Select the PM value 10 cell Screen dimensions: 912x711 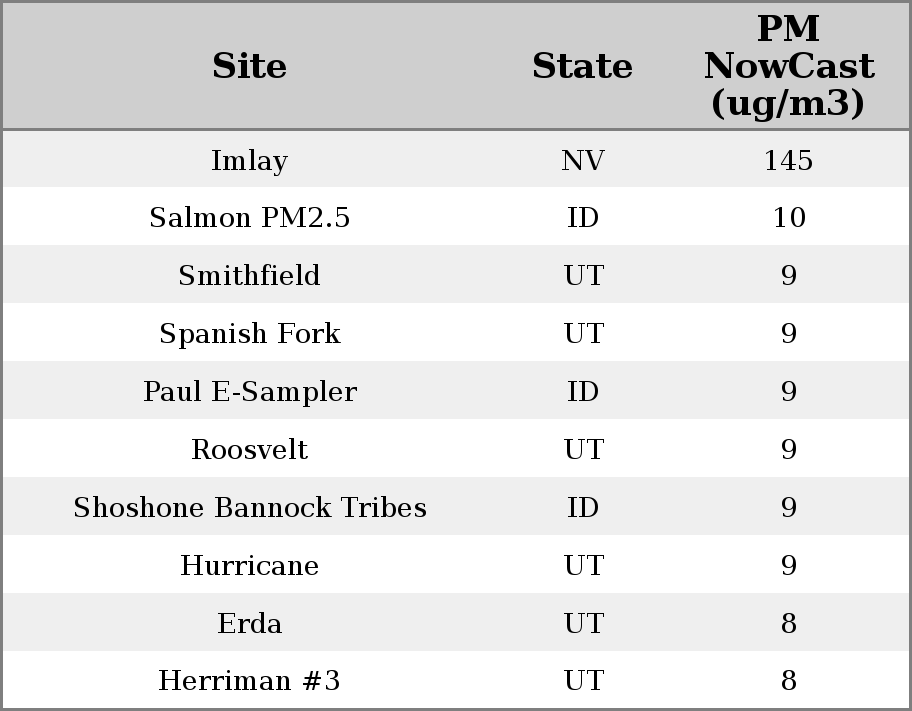pyautogui.click(x=788, y=218)
